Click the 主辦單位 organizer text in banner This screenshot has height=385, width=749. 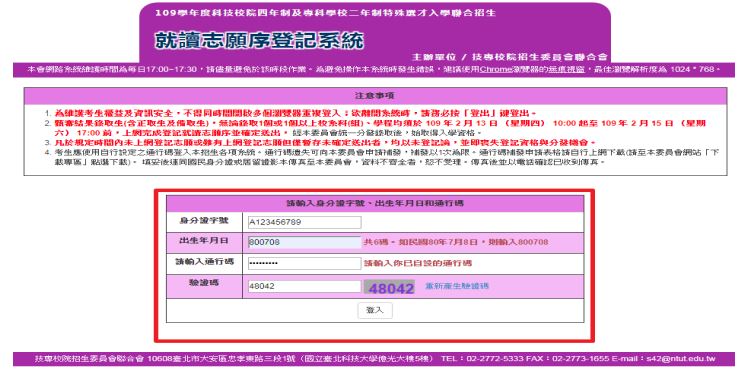(510, 57)
